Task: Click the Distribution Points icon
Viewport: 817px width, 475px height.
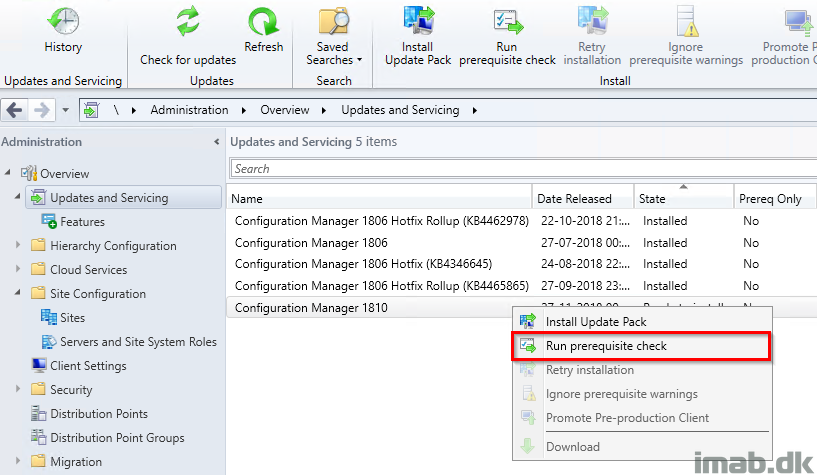Action: coord(39,413)
